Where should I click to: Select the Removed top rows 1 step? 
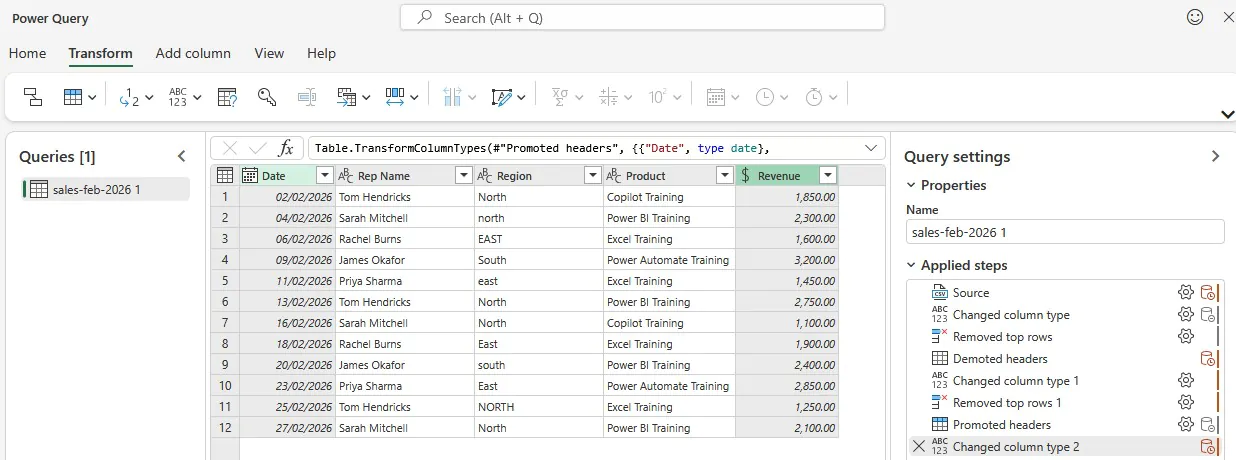1007,402
